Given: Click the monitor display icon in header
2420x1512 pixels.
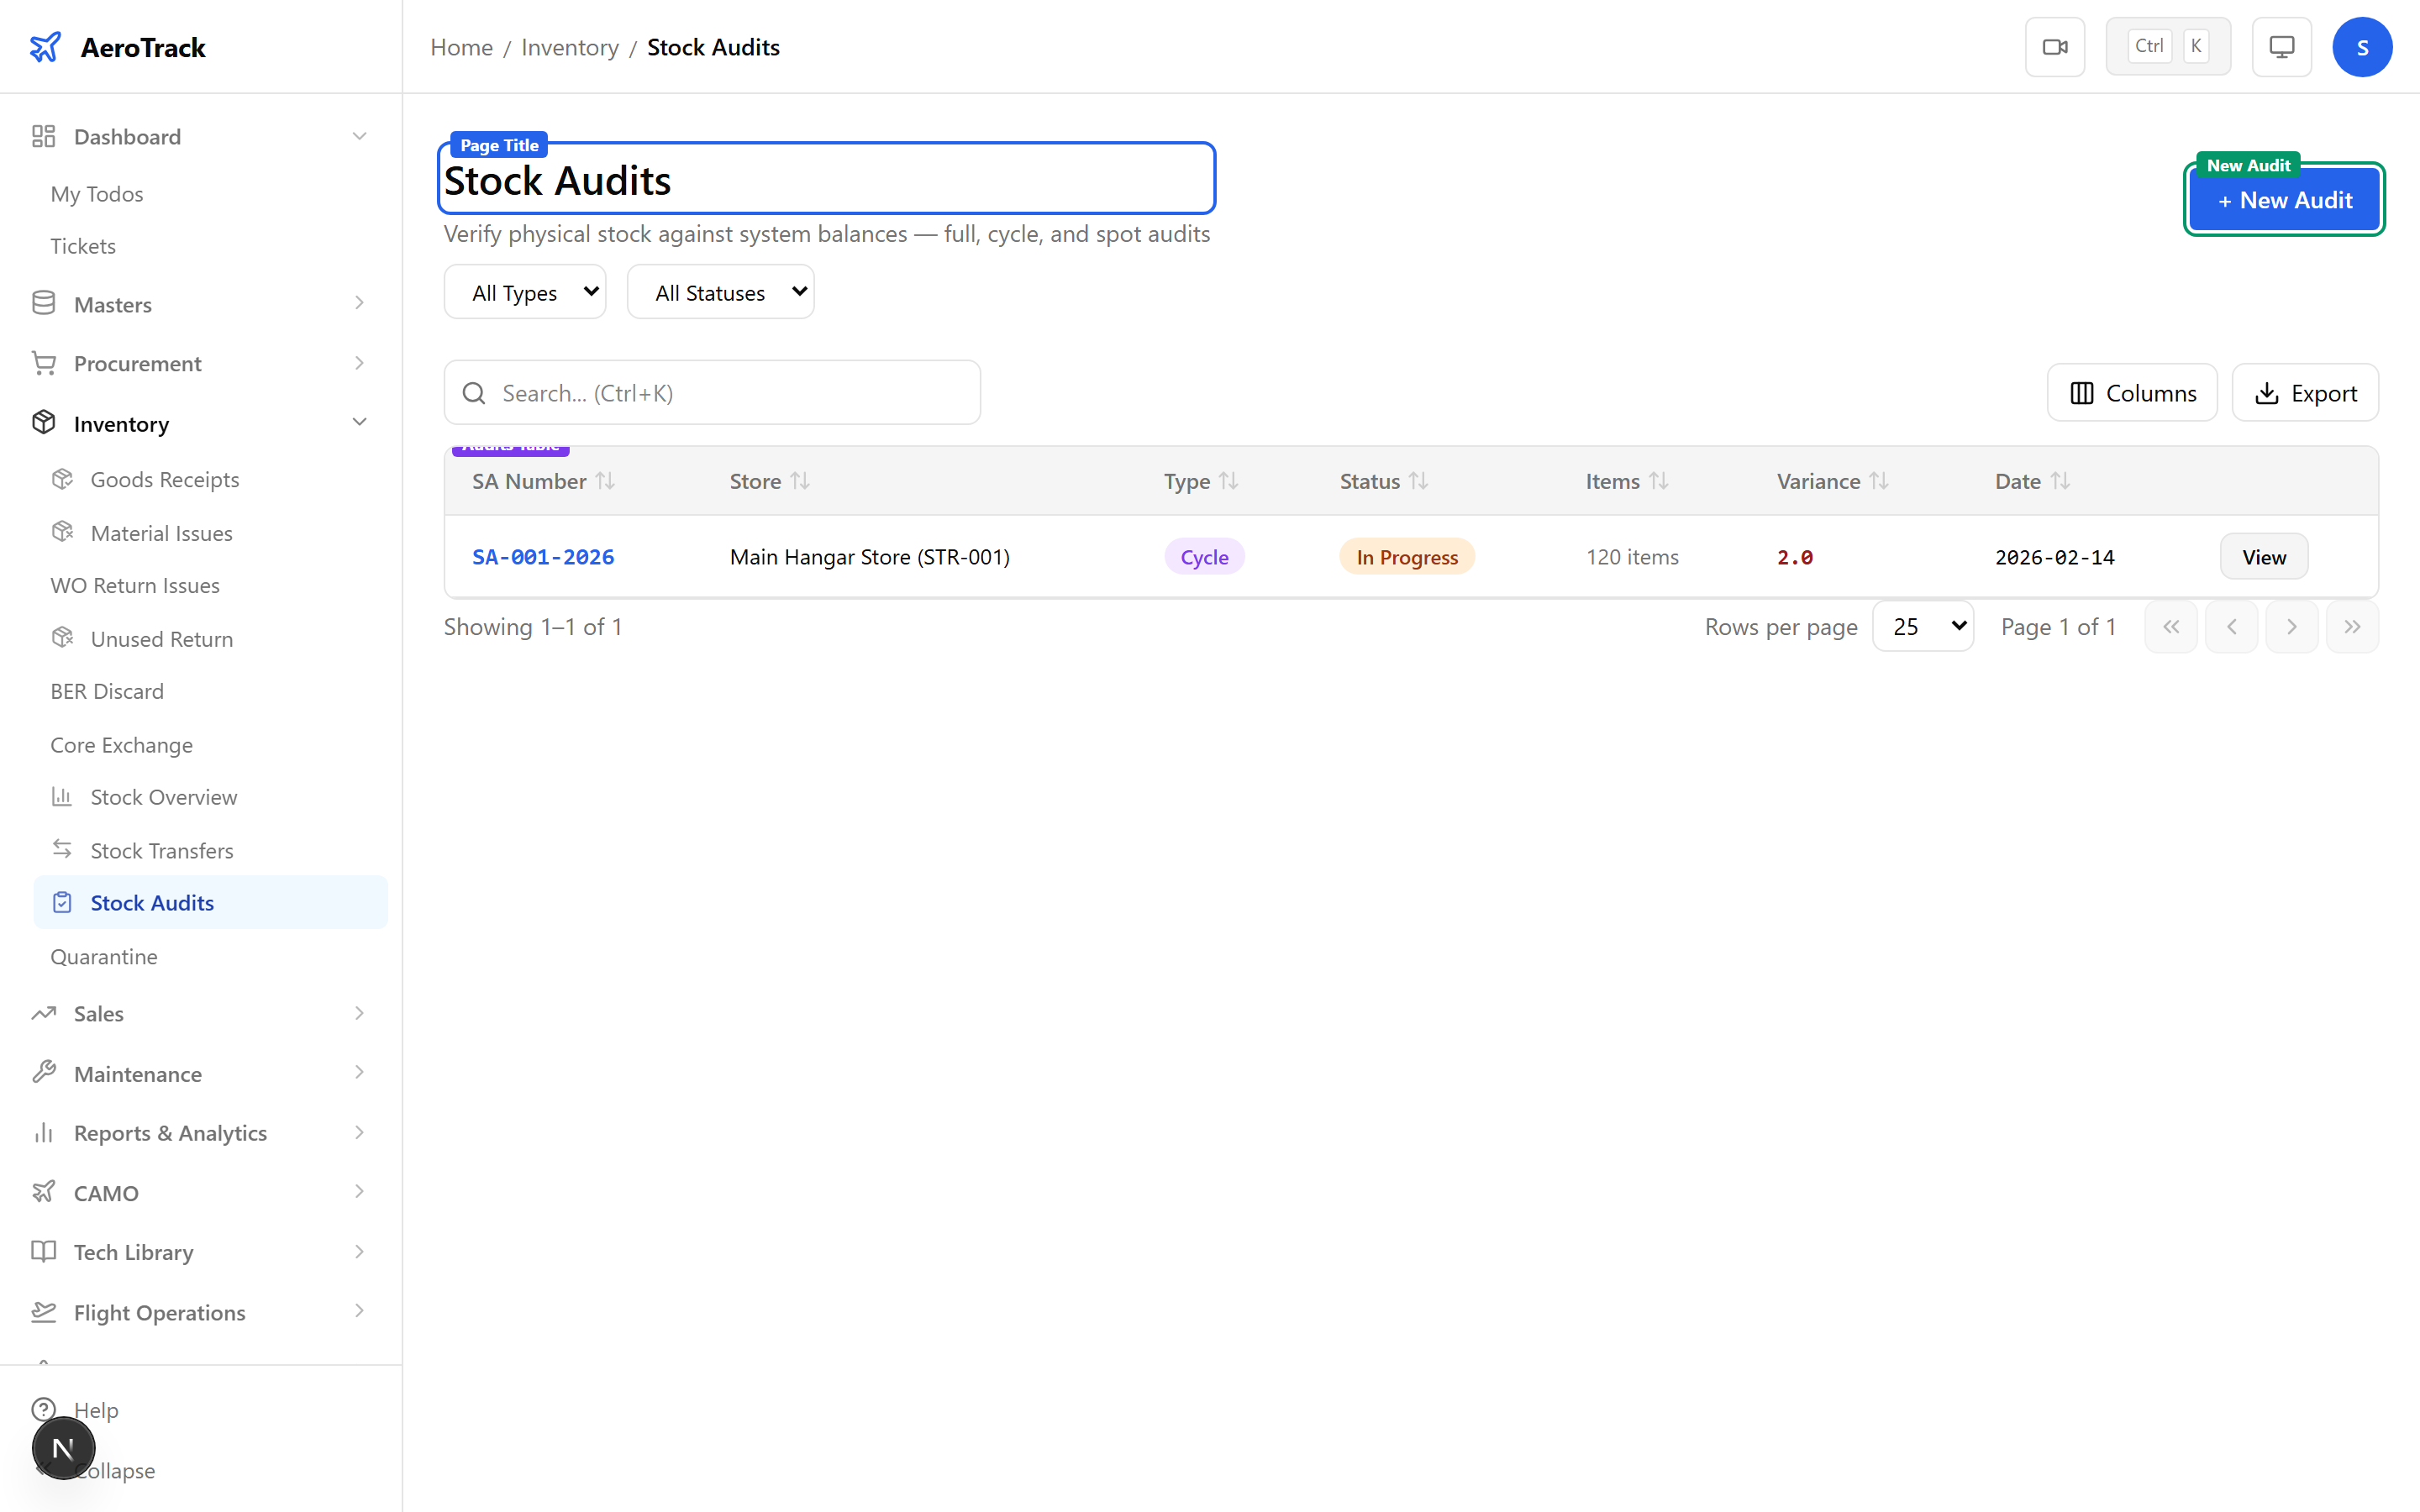Looking at the screenshot, I should 2281,47.
